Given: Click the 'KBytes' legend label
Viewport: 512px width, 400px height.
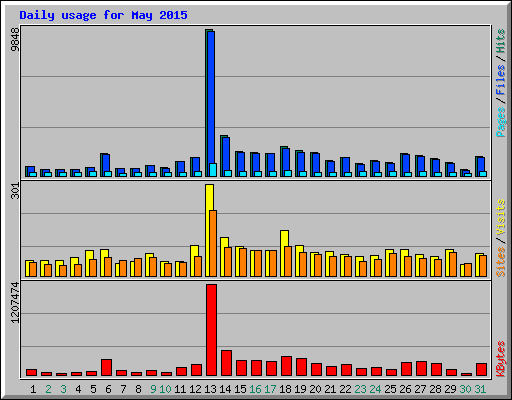Looking at the screenshot, I should coord(500,359).
